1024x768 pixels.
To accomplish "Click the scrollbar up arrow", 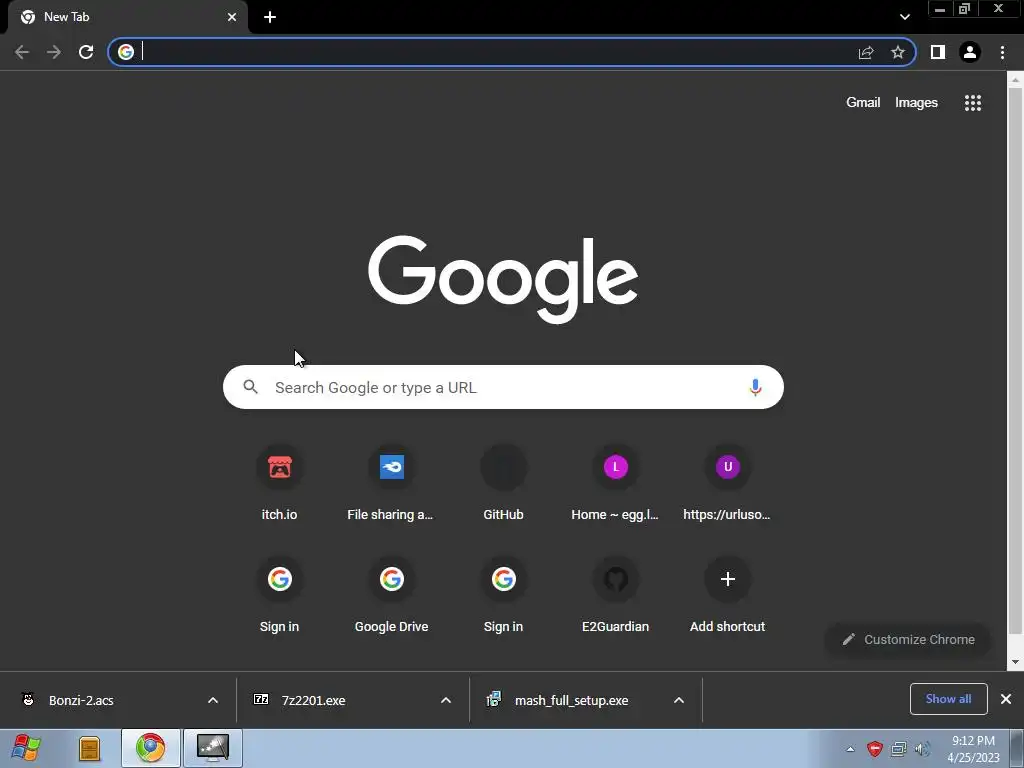I will [1015, 80].
